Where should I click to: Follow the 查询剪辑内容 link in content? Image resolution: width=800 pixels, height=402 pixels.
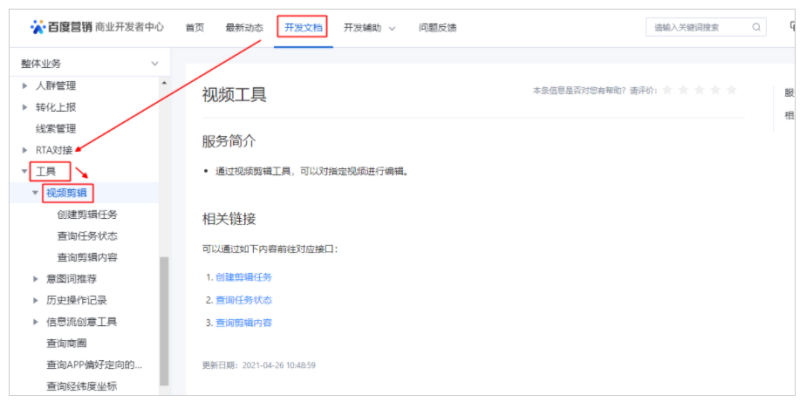coord(244,322)
